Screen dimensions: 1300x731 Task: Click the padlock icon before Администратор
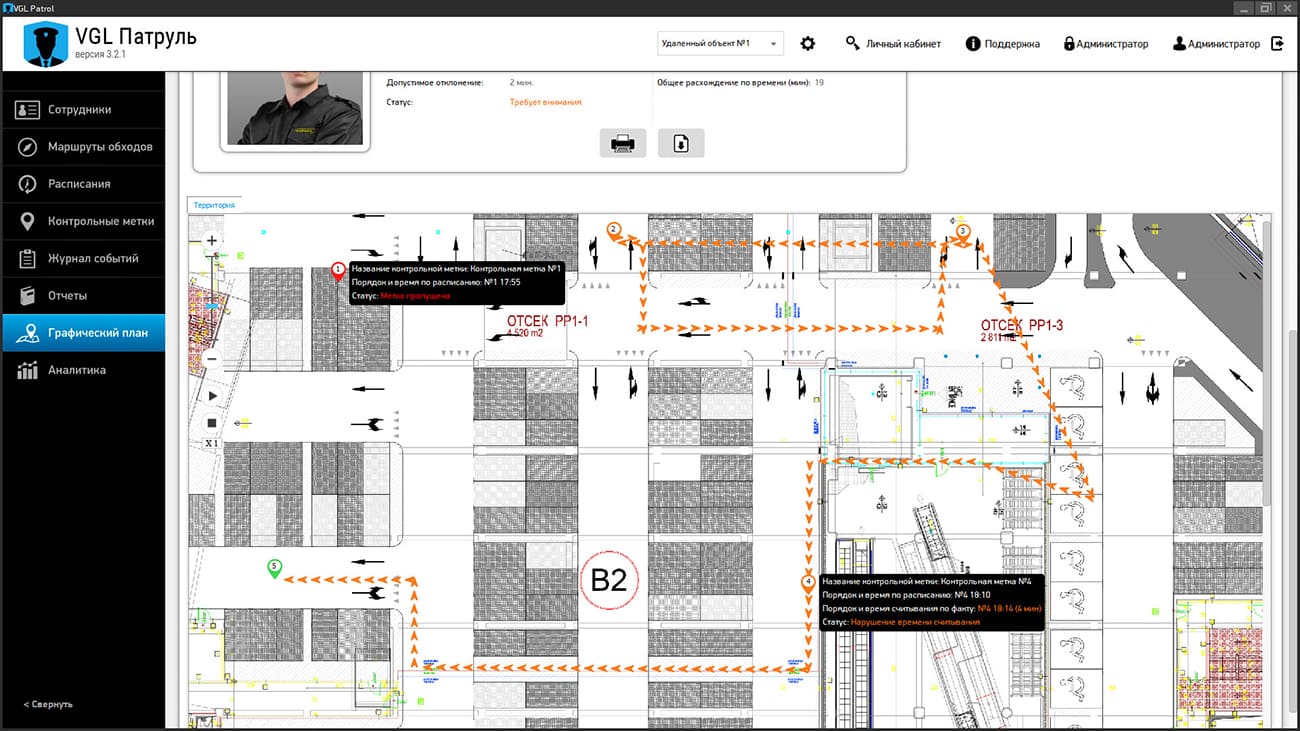coord(1069,44)
